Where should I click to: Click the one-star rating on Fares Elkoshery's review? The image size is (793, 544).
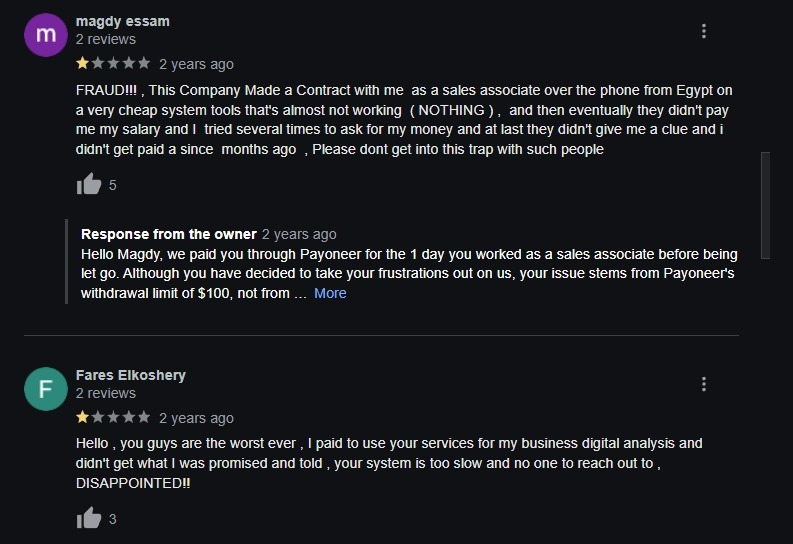click(x=113, y=417)
